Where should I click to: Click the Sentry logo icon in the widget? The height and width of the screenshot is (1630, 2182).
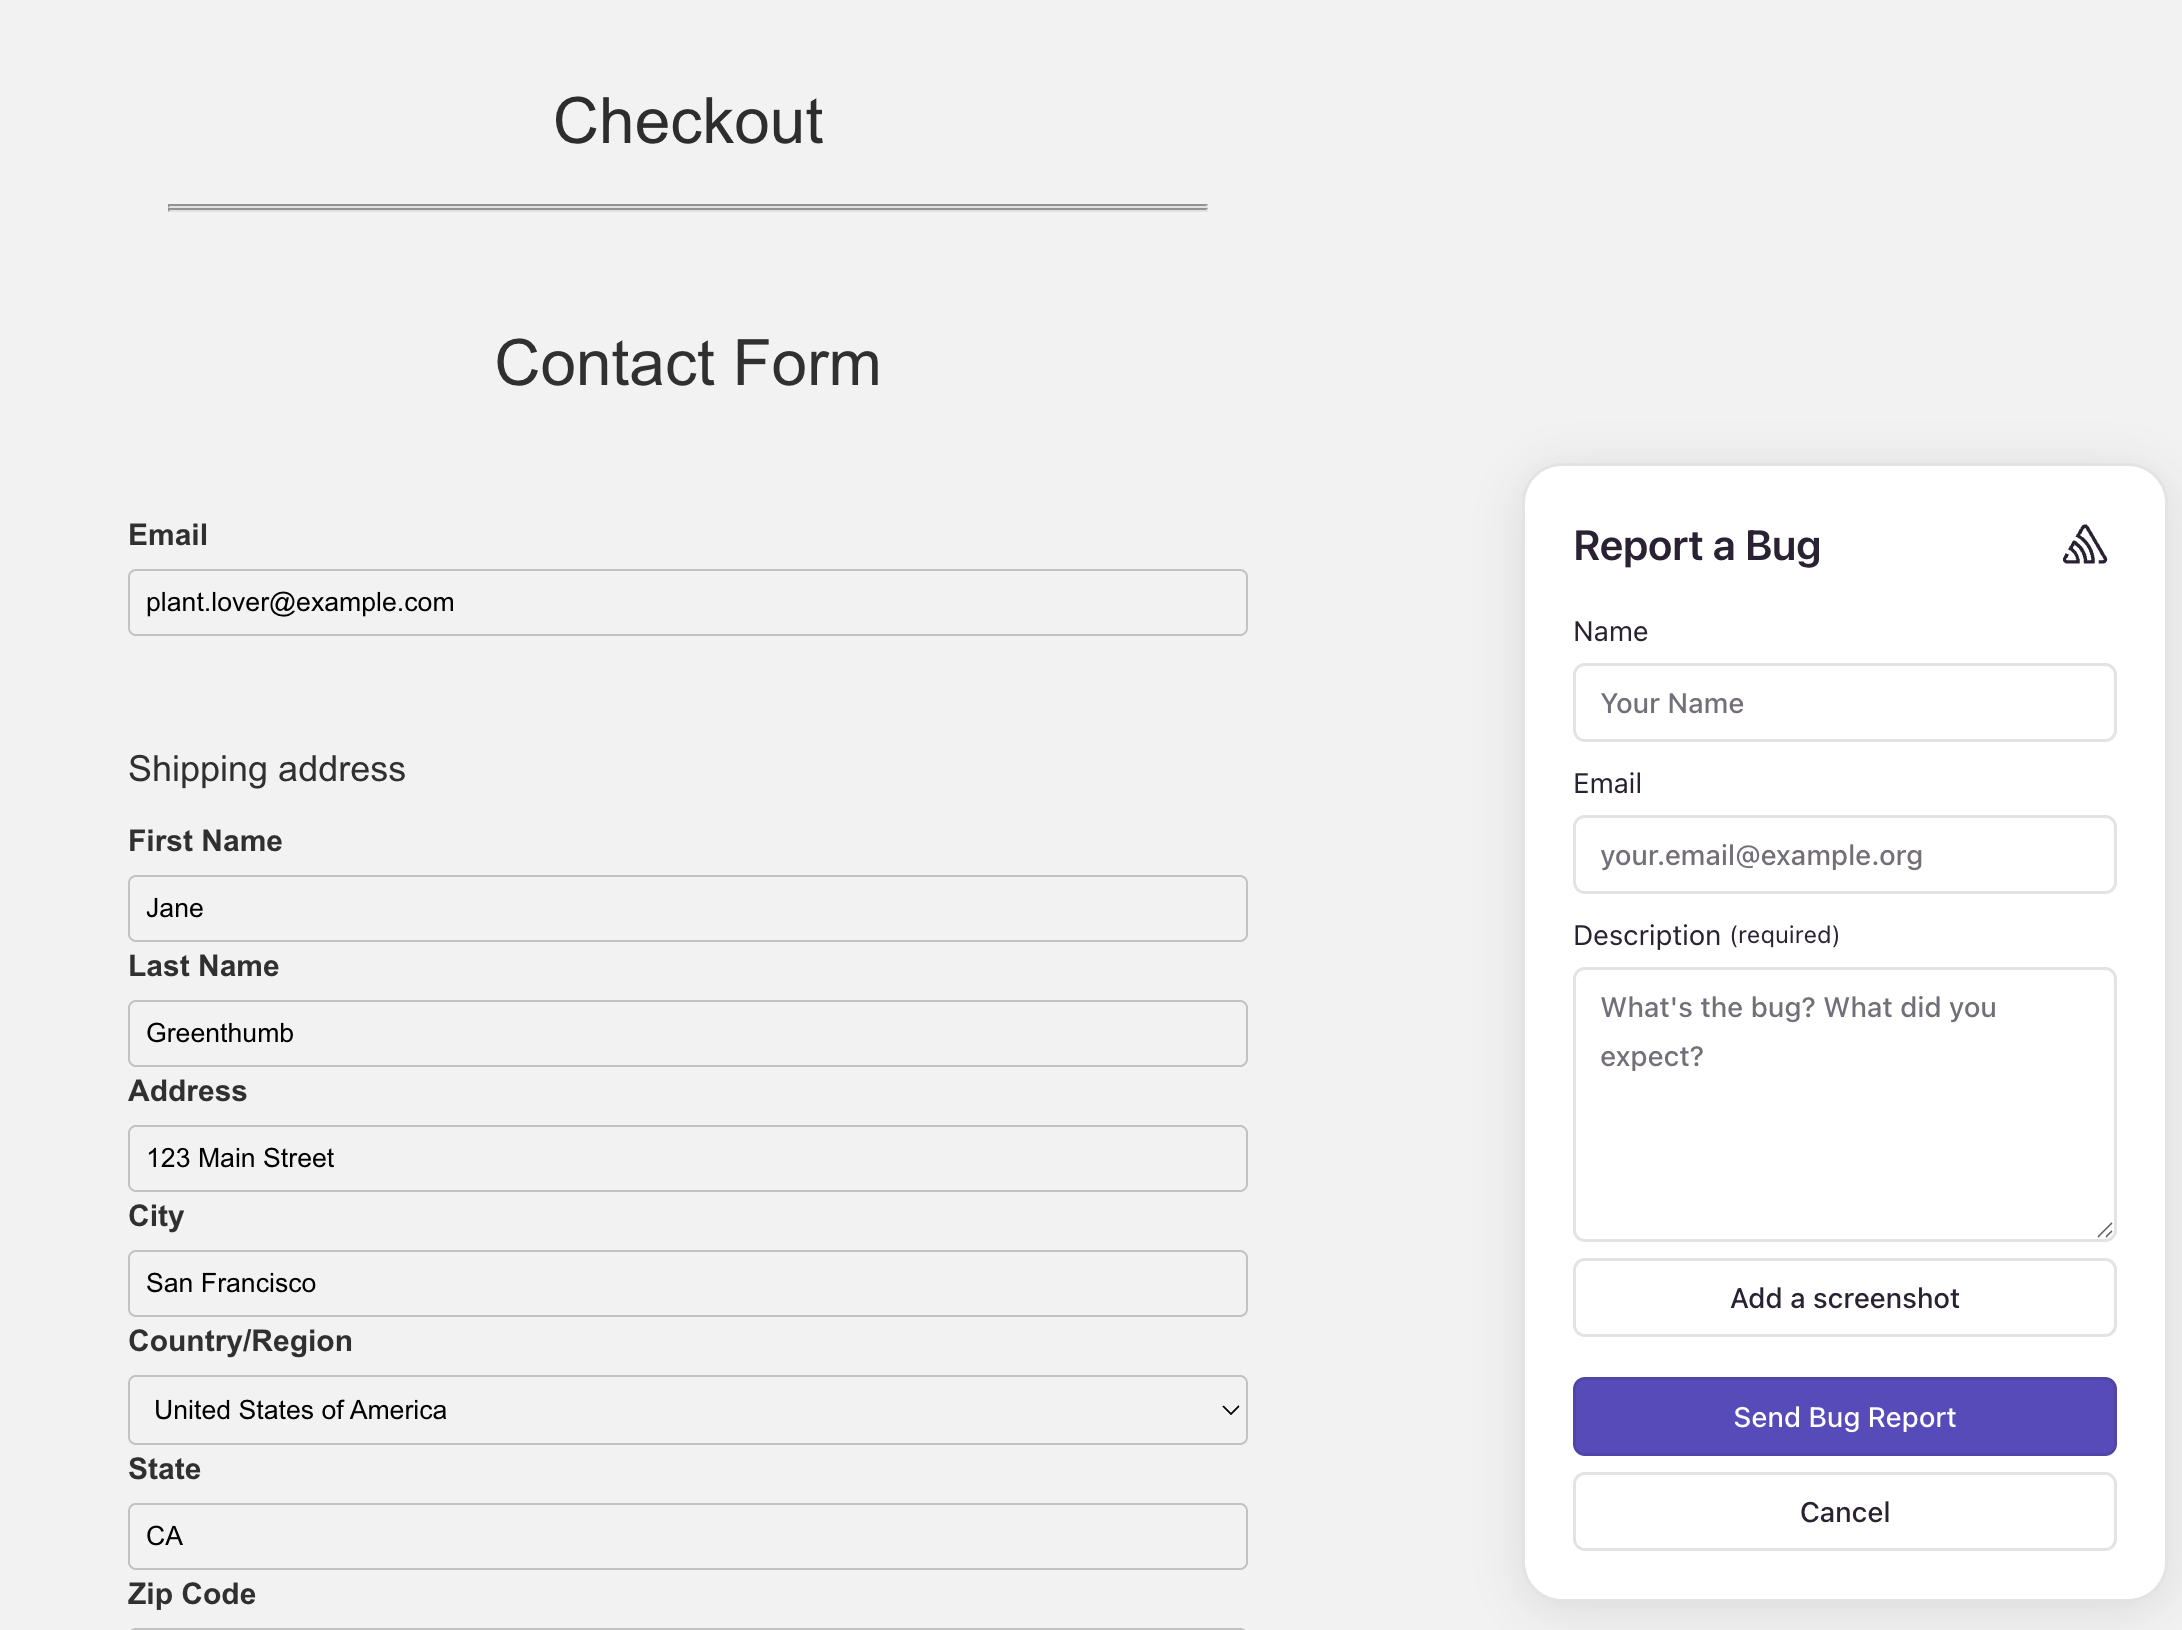click(x=2087, y=545)
